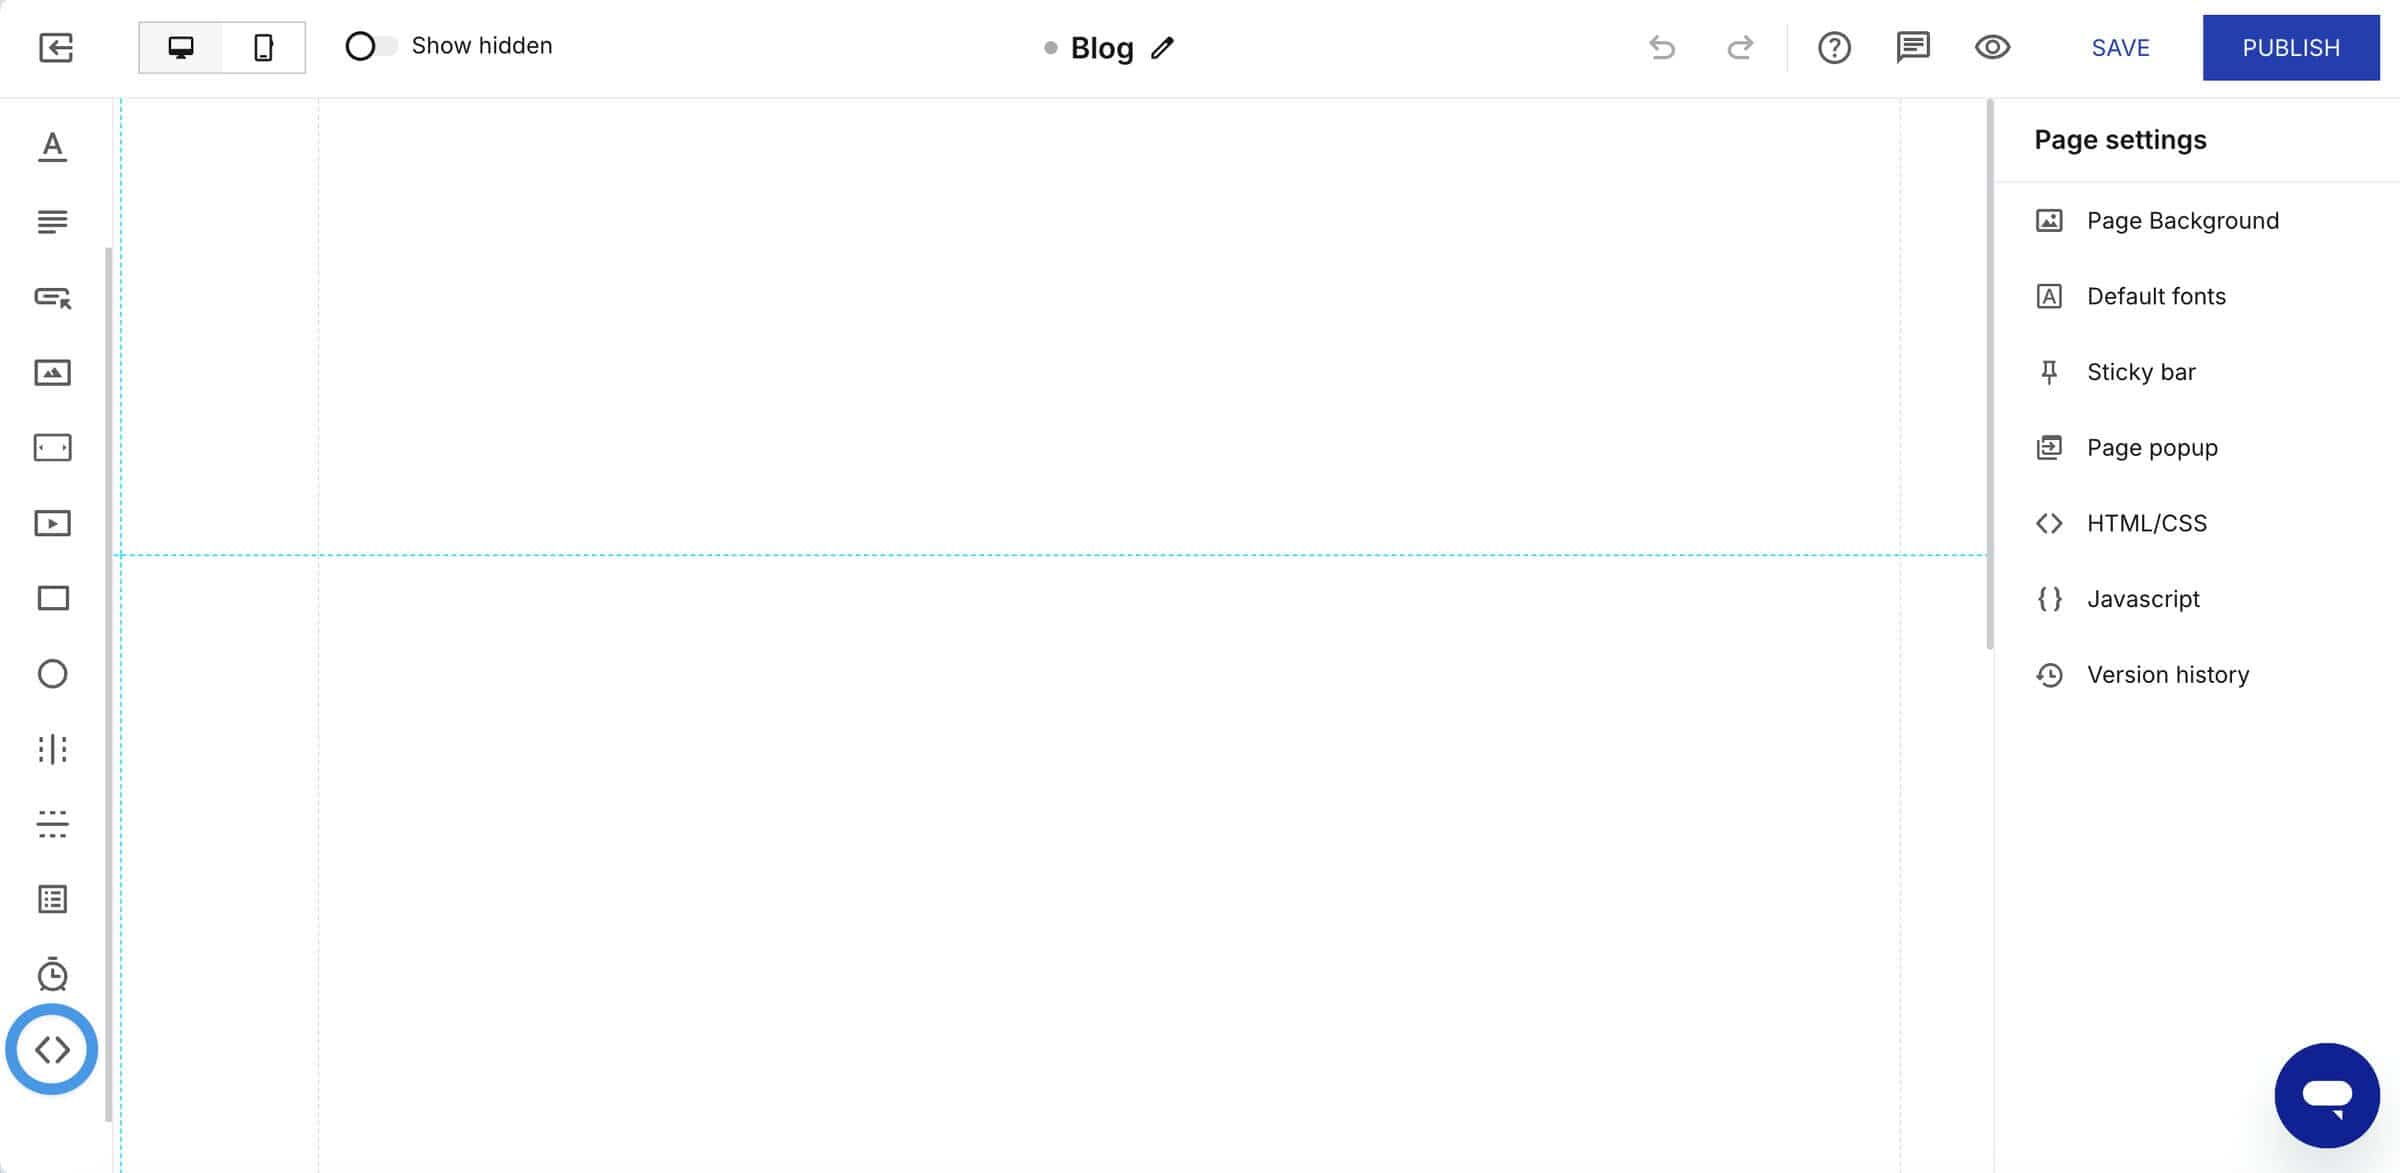Select the image element tool

pos(53,372)
